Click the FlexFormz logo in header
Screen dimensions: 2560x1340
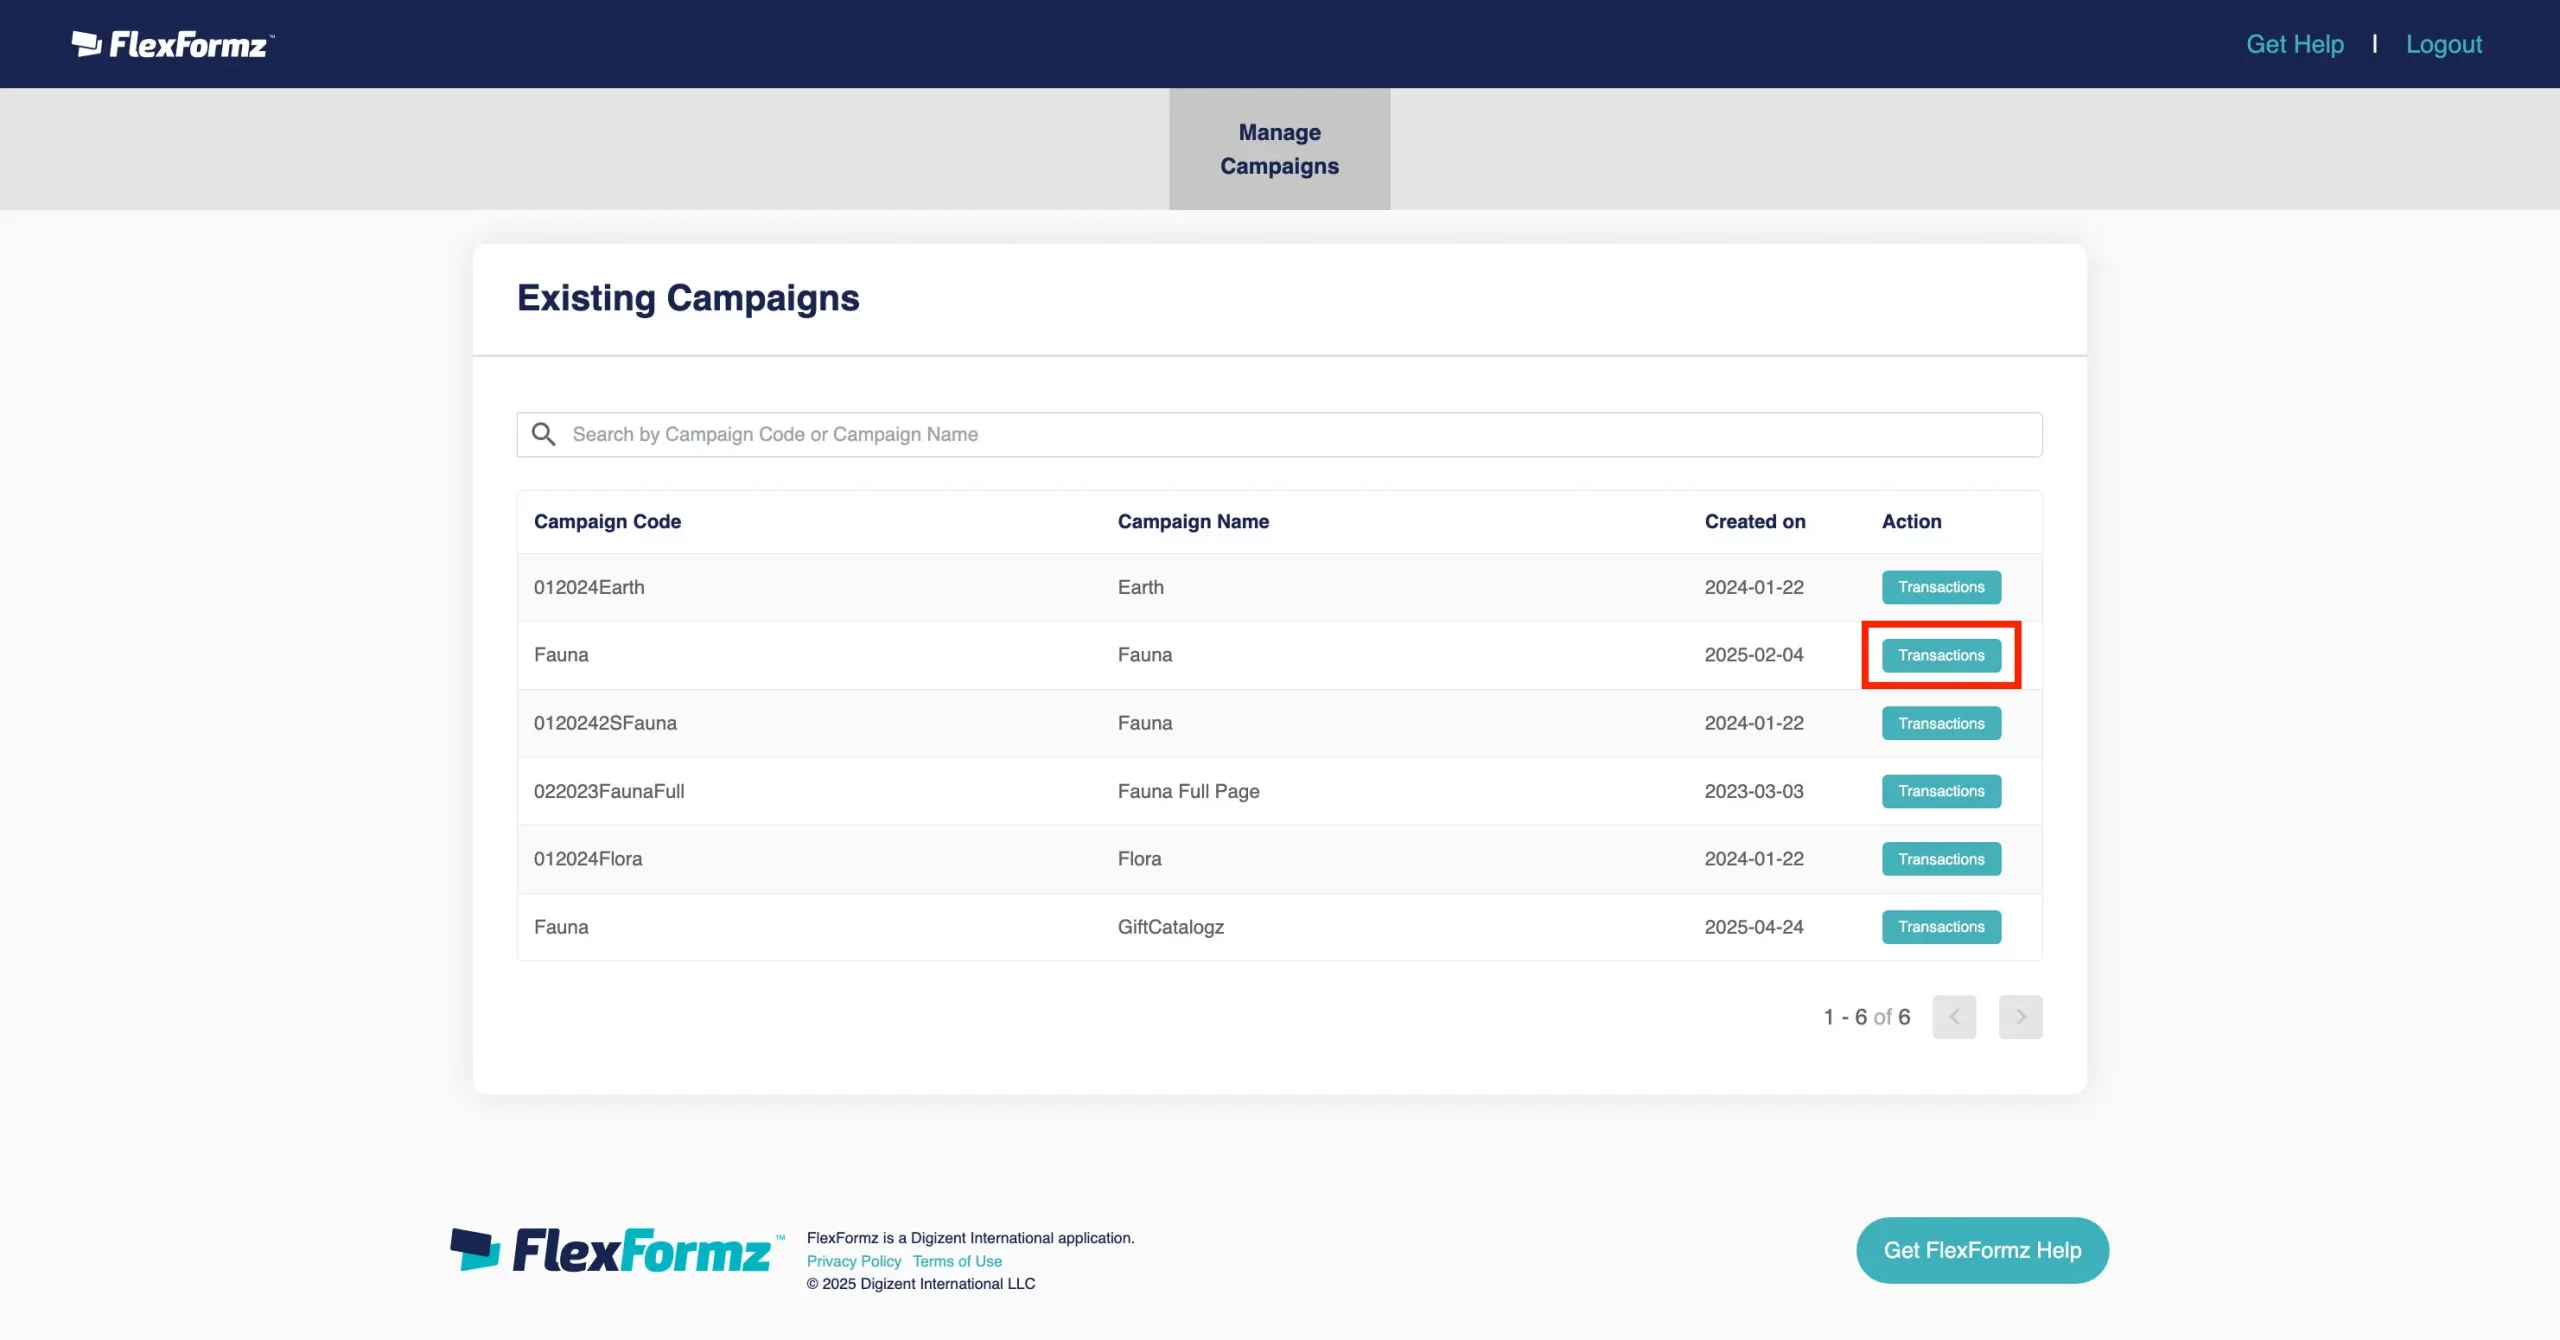pos(172,44)
